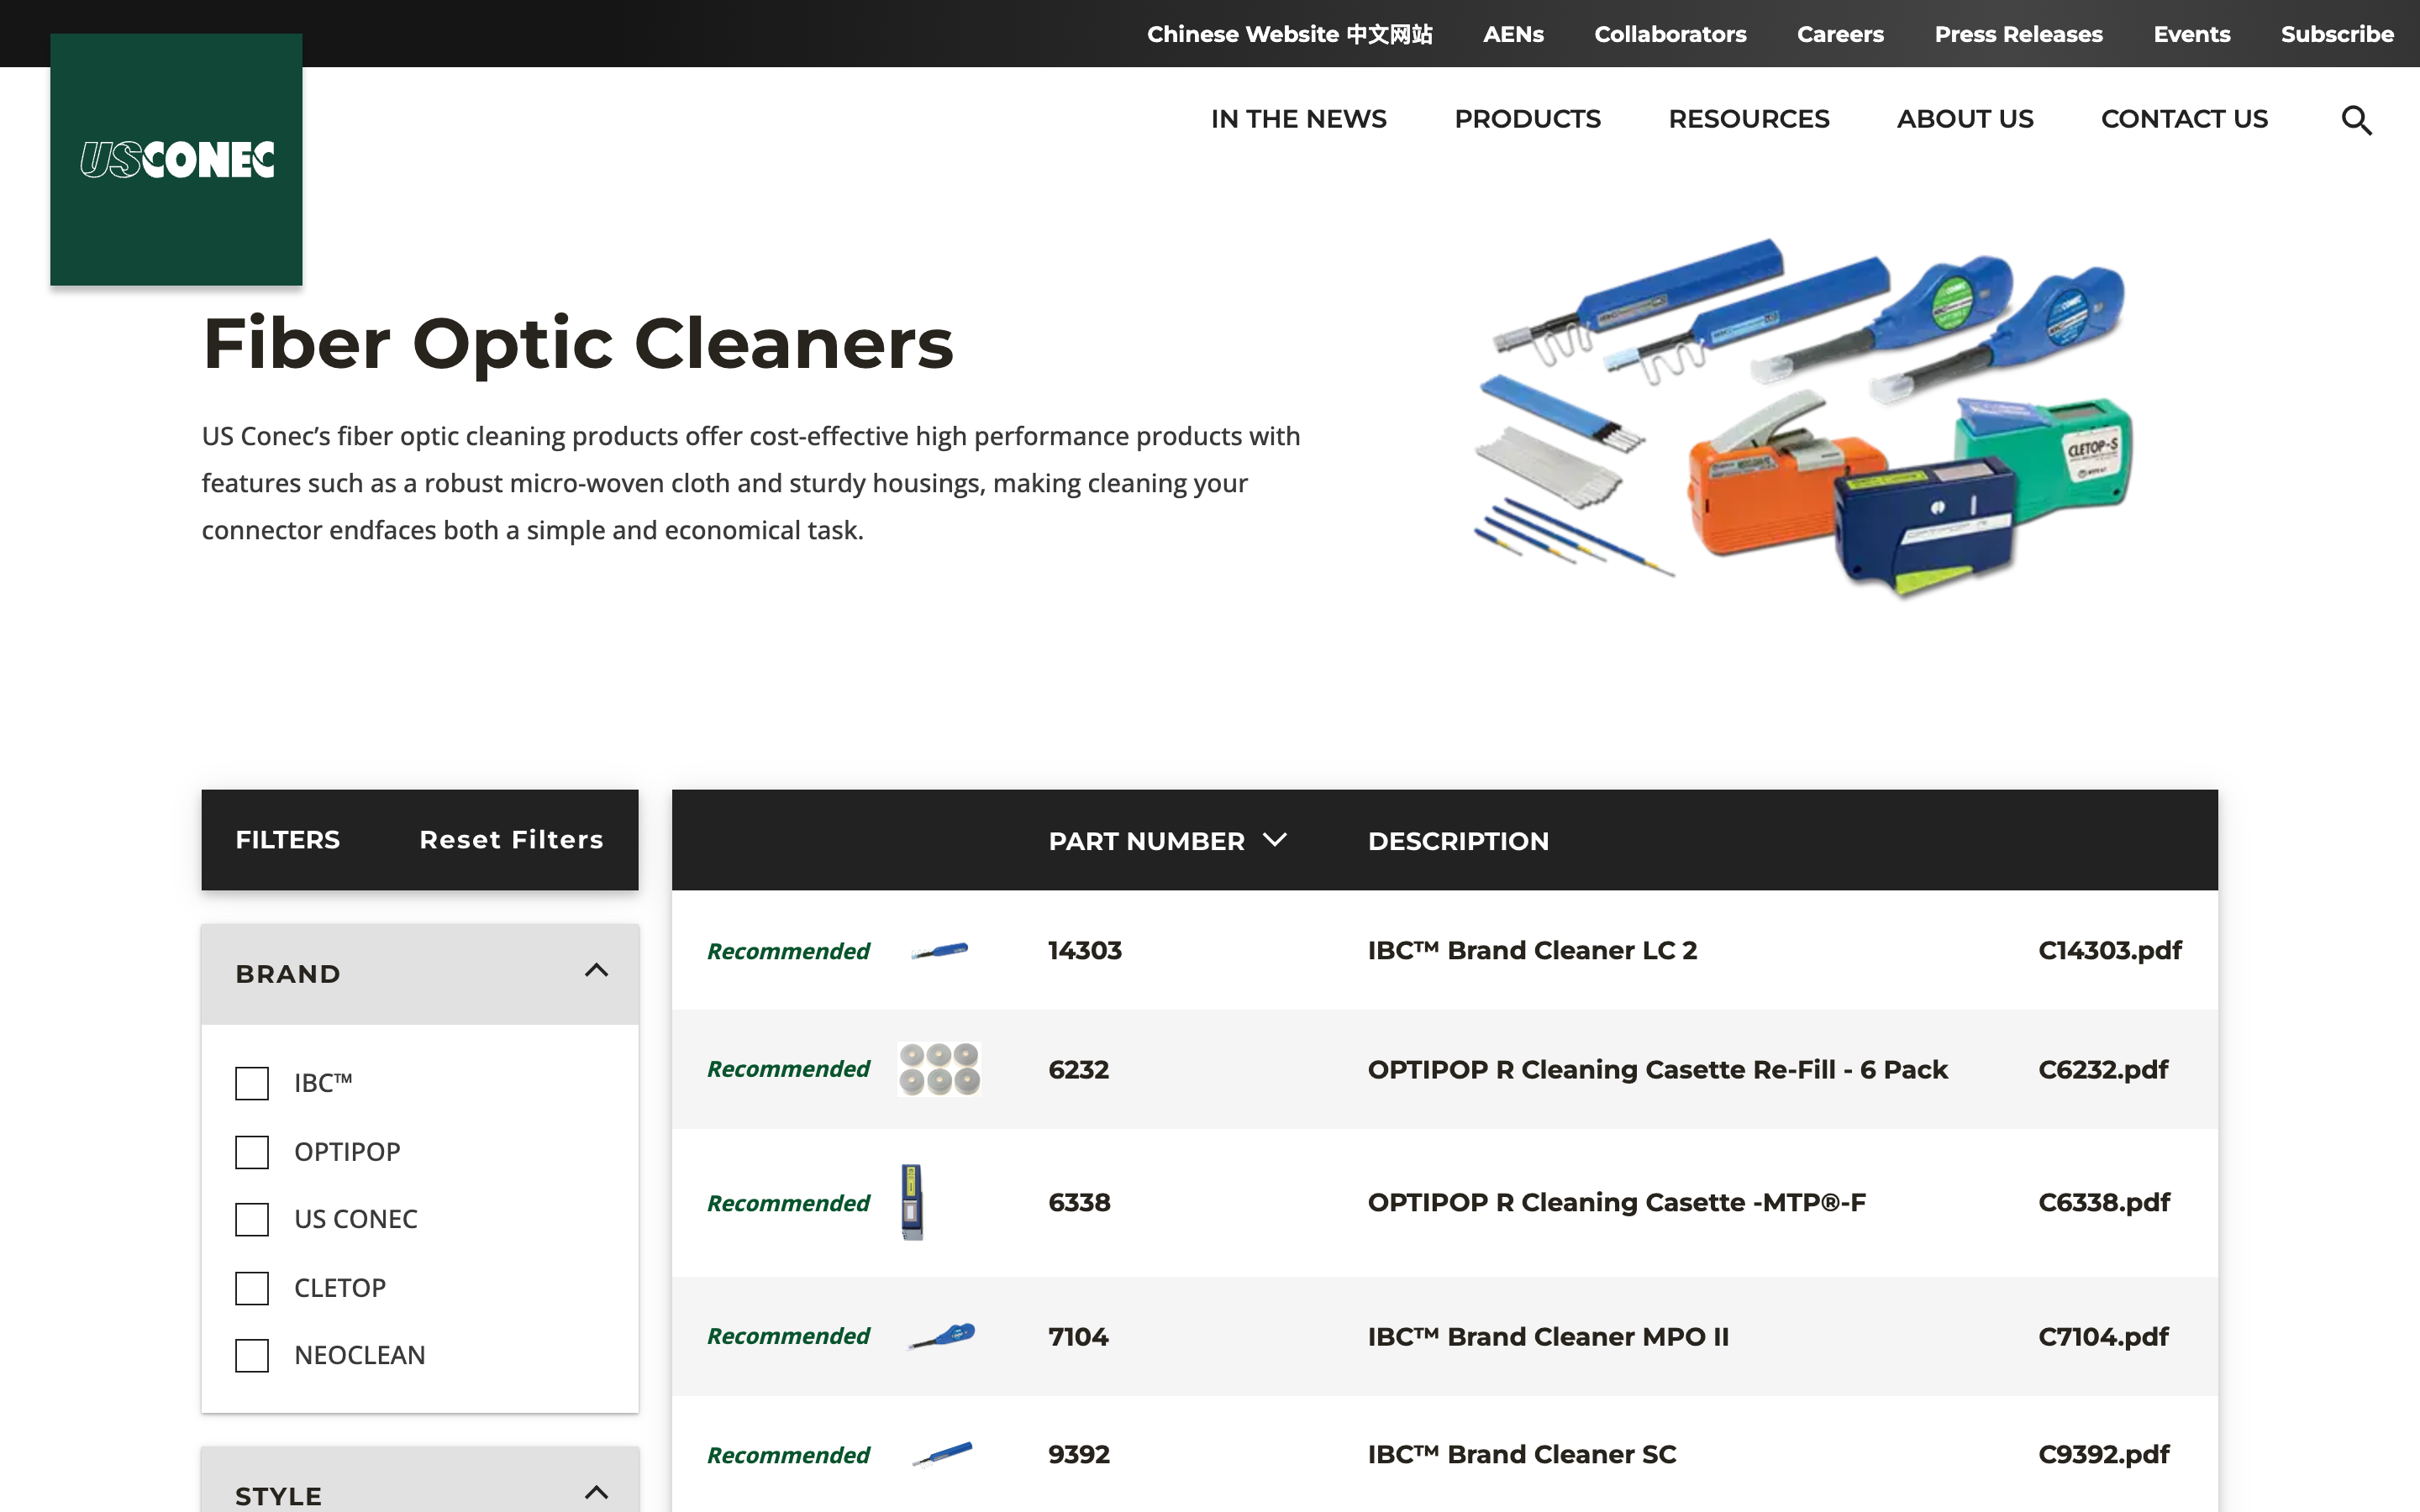Collapse the STYLE filter section
The width and height of the screenshot is (2420, 1512).
(596, 1493)
